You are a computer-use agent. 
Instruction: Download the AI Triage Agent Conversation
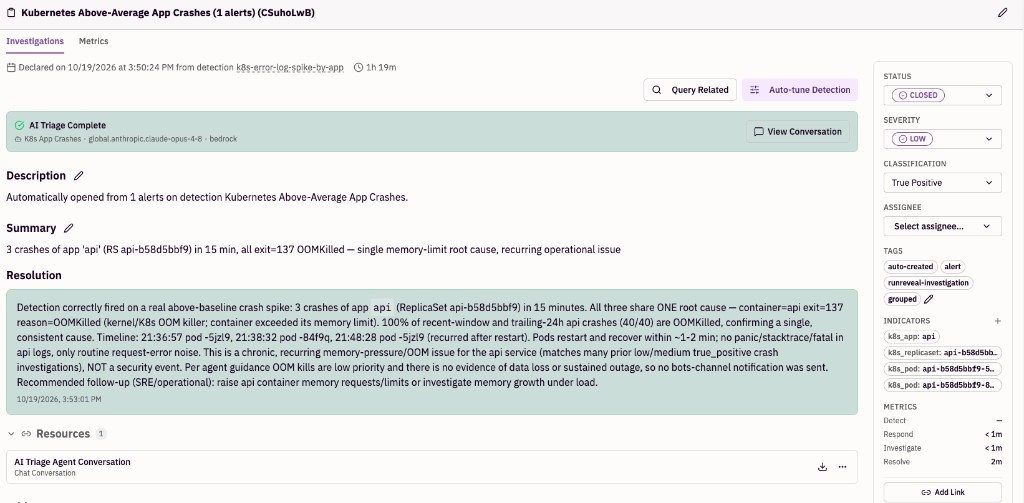[822, 467]
